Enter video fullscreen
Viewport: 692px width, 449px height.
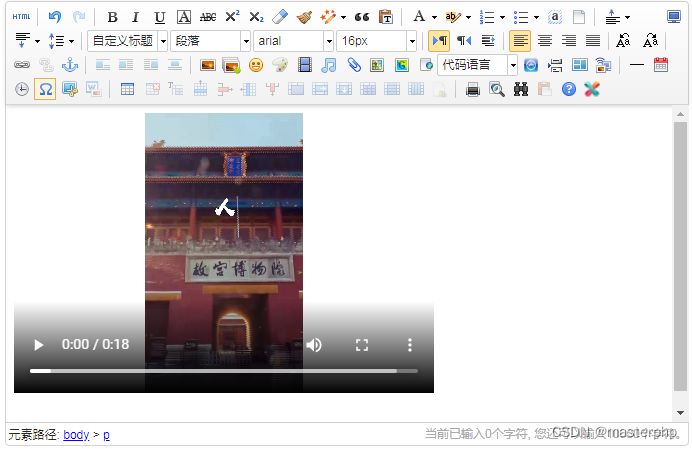pos(362,345)
